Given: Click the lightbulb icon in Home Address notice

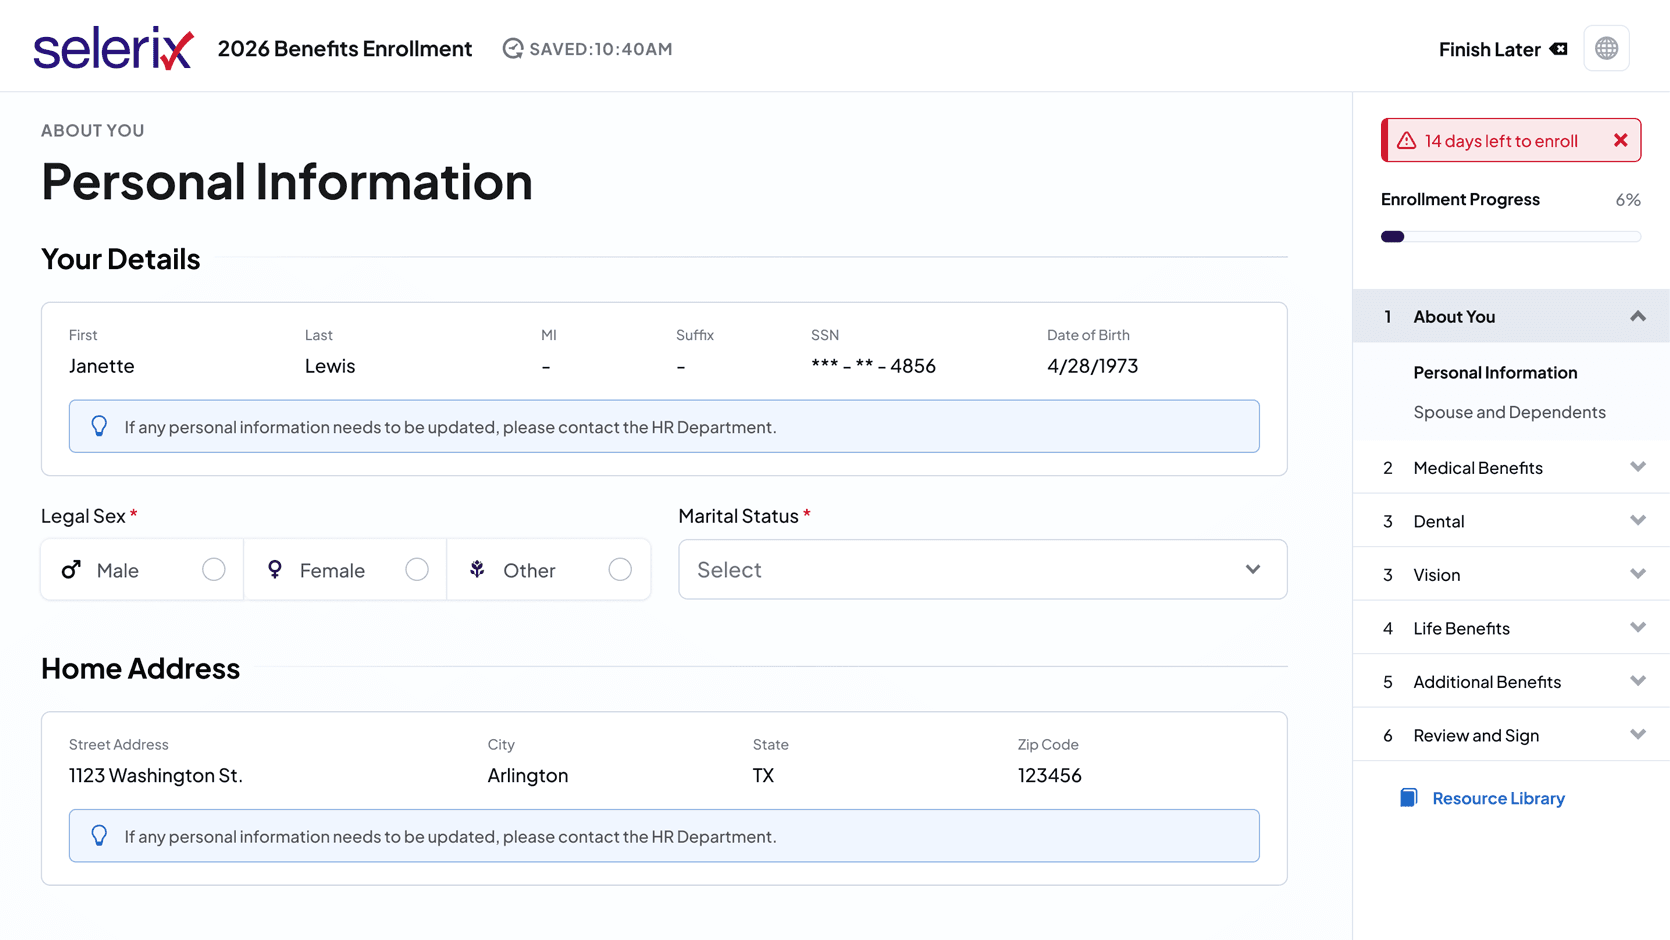Looking at the screenshot, I should pos(99,836).
